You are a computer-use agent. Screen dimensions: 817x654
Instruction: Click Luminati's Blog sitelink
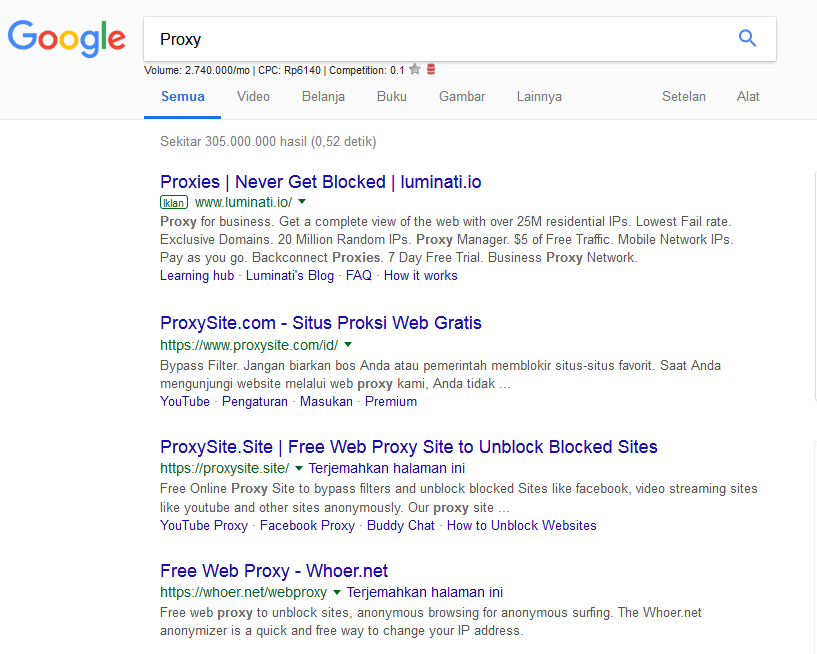tap(290, 276)
